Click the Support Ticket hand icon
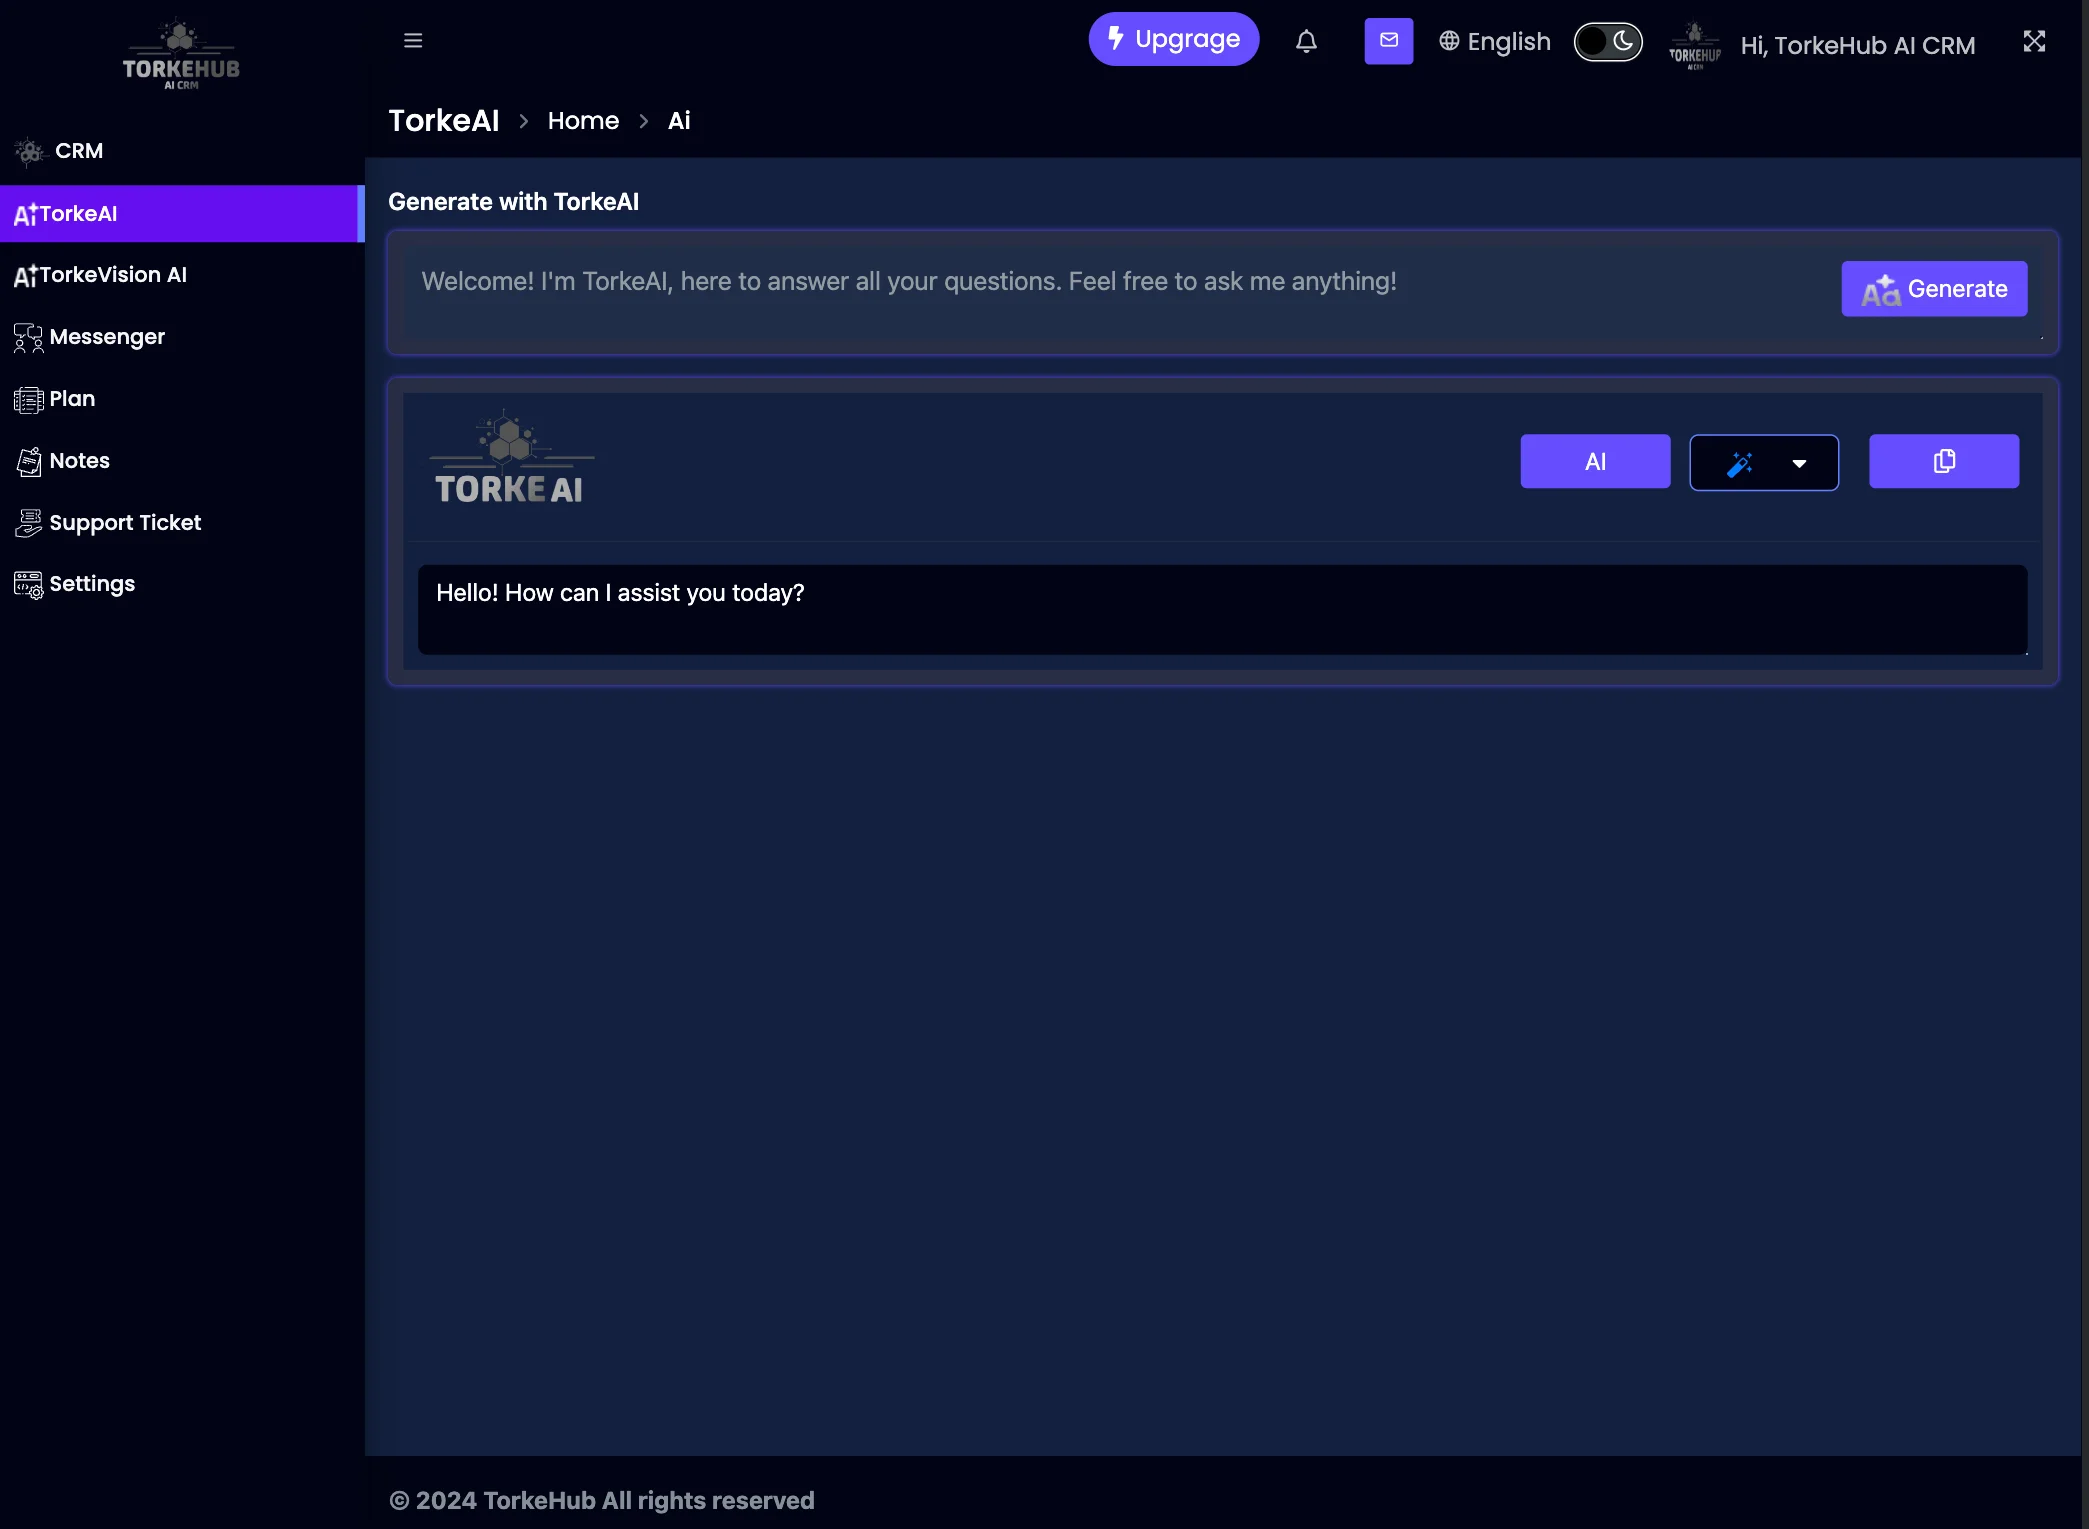 28,523
